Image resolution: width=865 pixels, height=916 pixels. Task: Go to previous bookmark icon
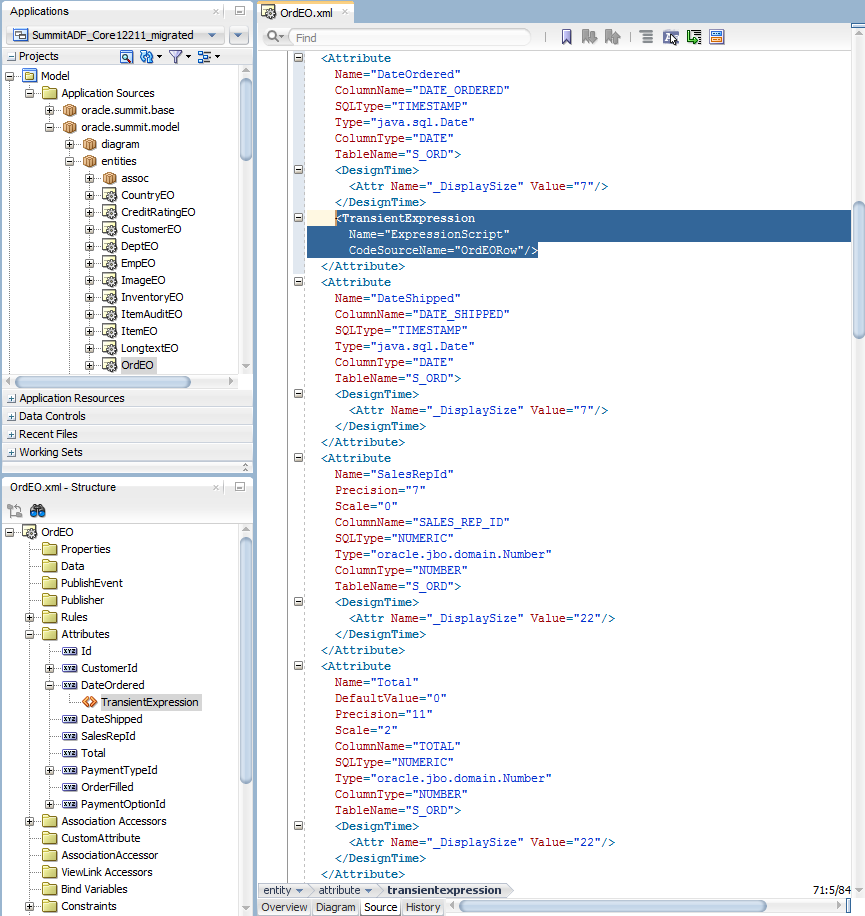[x=613, y=37]
